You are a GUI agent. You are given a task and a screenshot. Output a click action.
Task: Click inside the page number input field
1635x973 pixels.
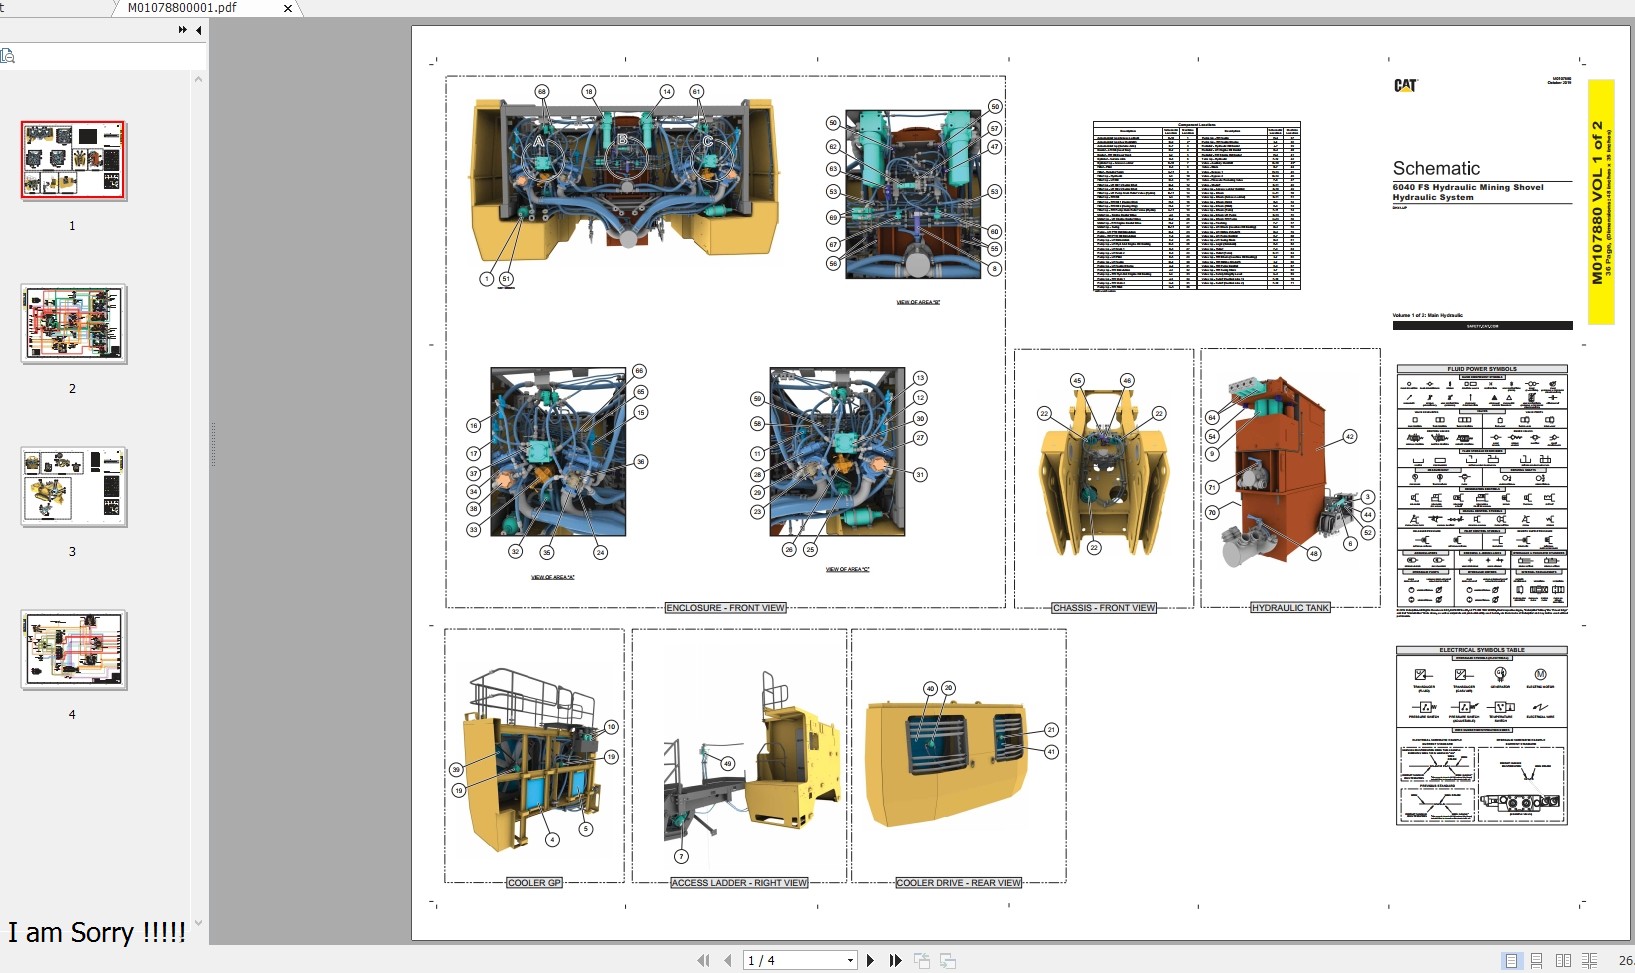(x=790, y=961)
